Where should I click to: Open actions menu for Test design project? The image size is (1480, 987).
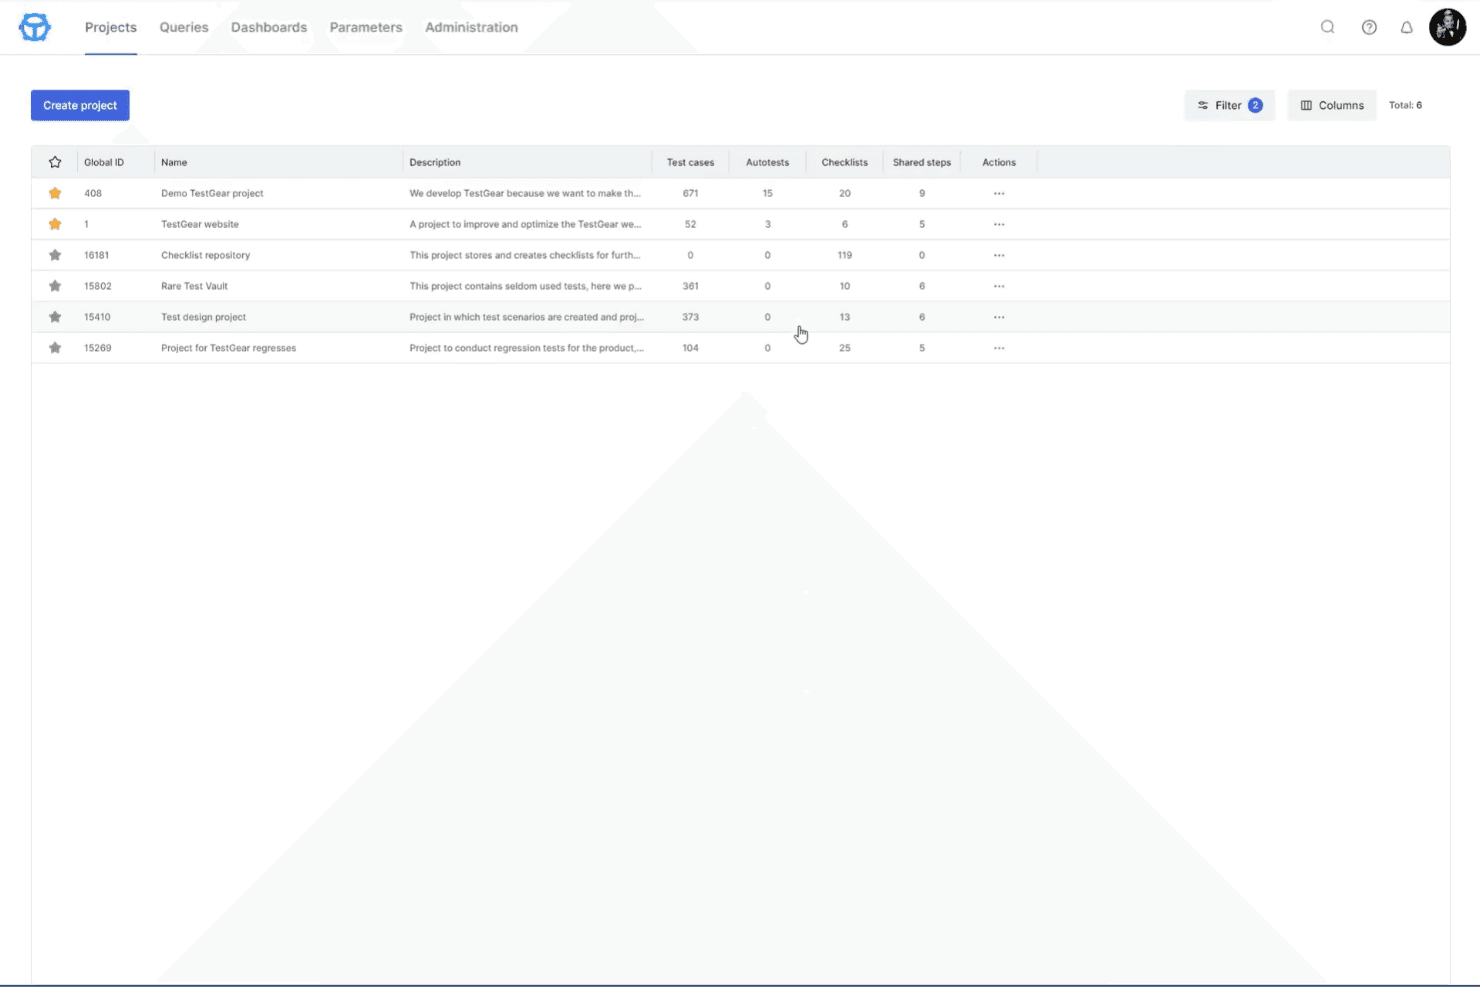tap(999, 317)
